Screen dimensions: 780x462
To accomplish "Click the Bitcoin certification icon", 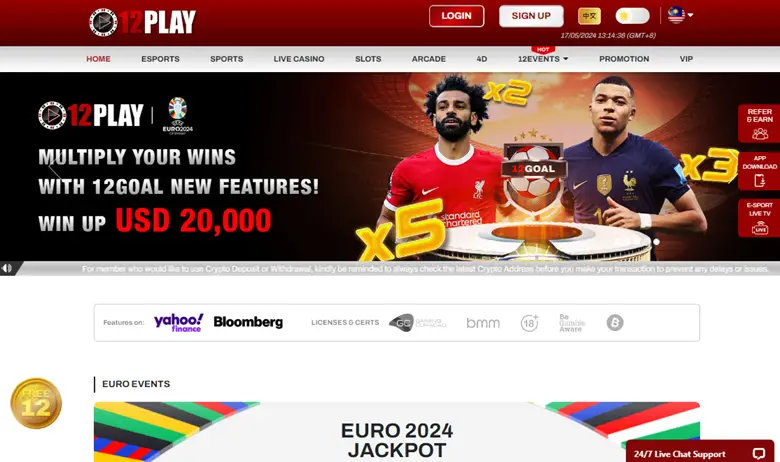I will tap(615, 323).
